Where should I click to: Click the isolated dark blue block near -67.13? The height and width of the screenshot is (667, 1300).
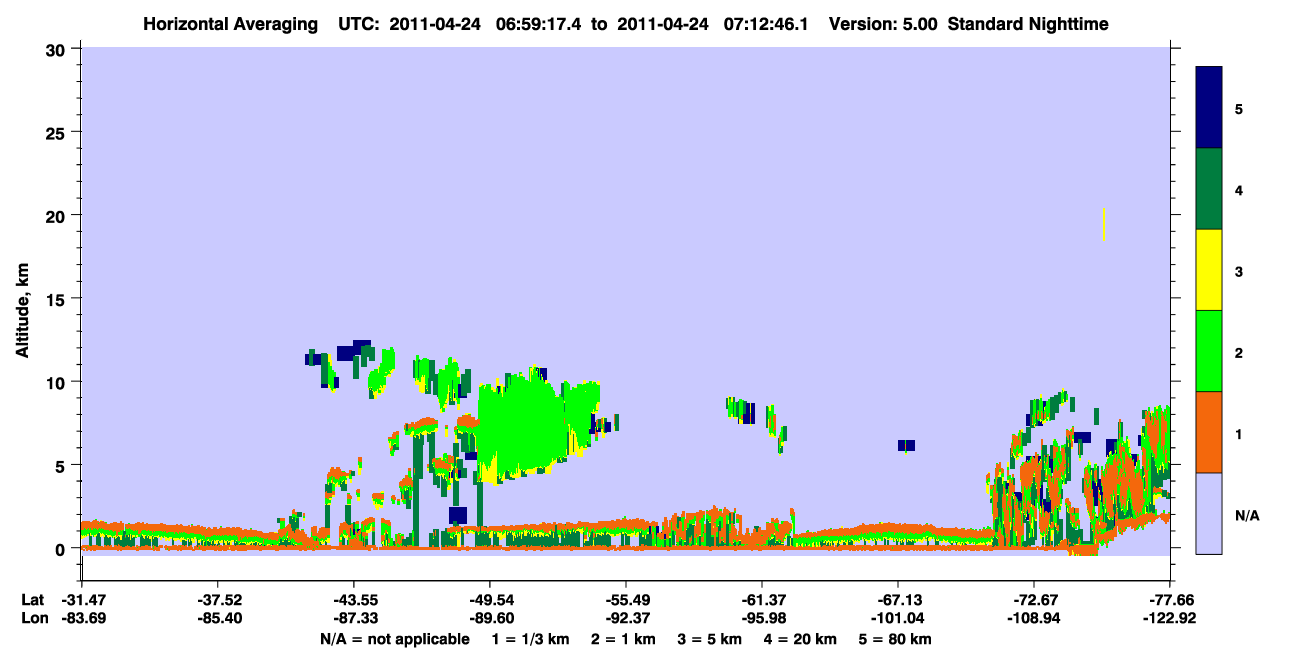[906, 445]
